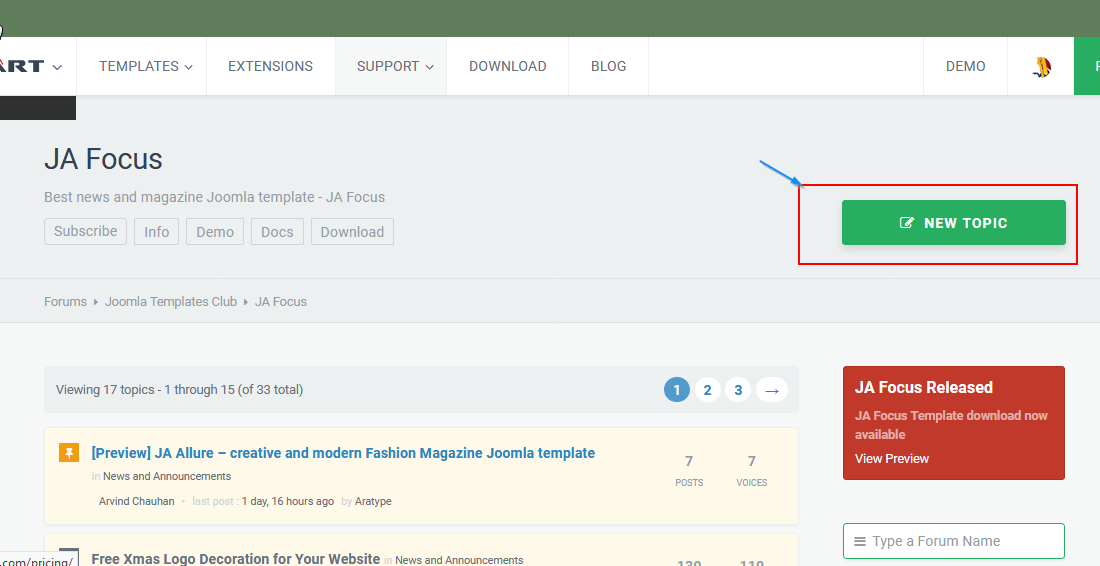Subscribe to the JA Focus forum
This screenshot has width=1100, height=566.
86,231
